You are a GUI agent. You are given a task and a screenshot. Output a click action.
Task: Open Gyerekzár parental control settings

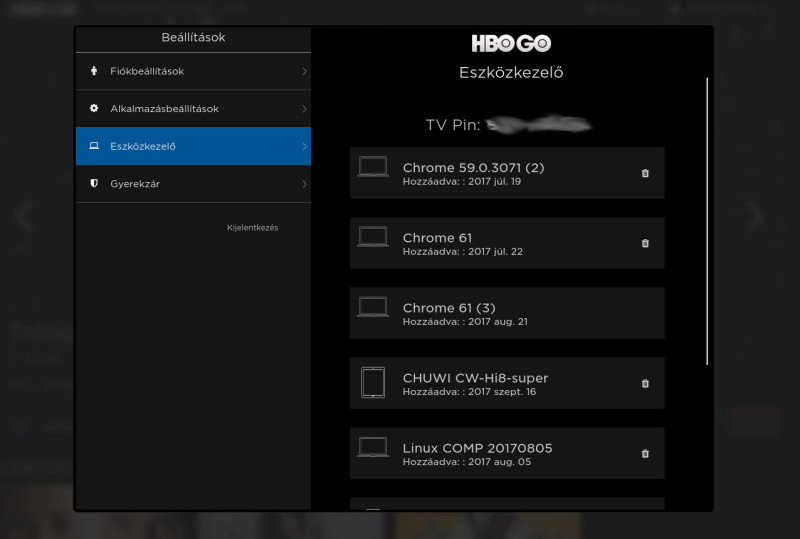click(x=193, y=184)
